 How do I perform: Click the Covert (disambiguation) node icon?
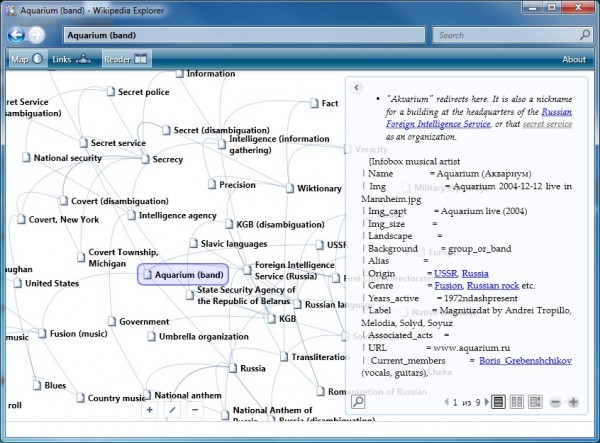pos(64,200)
